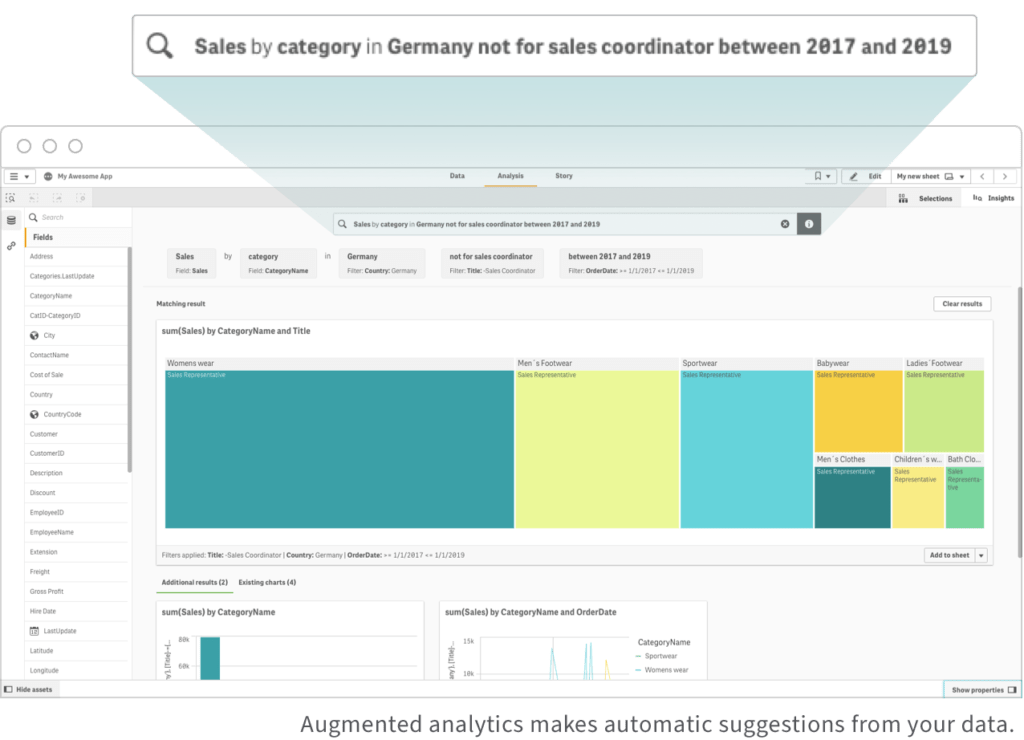This screenshot has width=1024, height=740.
Task: Go to the next sheet arrow
Action: point(1005,176)
